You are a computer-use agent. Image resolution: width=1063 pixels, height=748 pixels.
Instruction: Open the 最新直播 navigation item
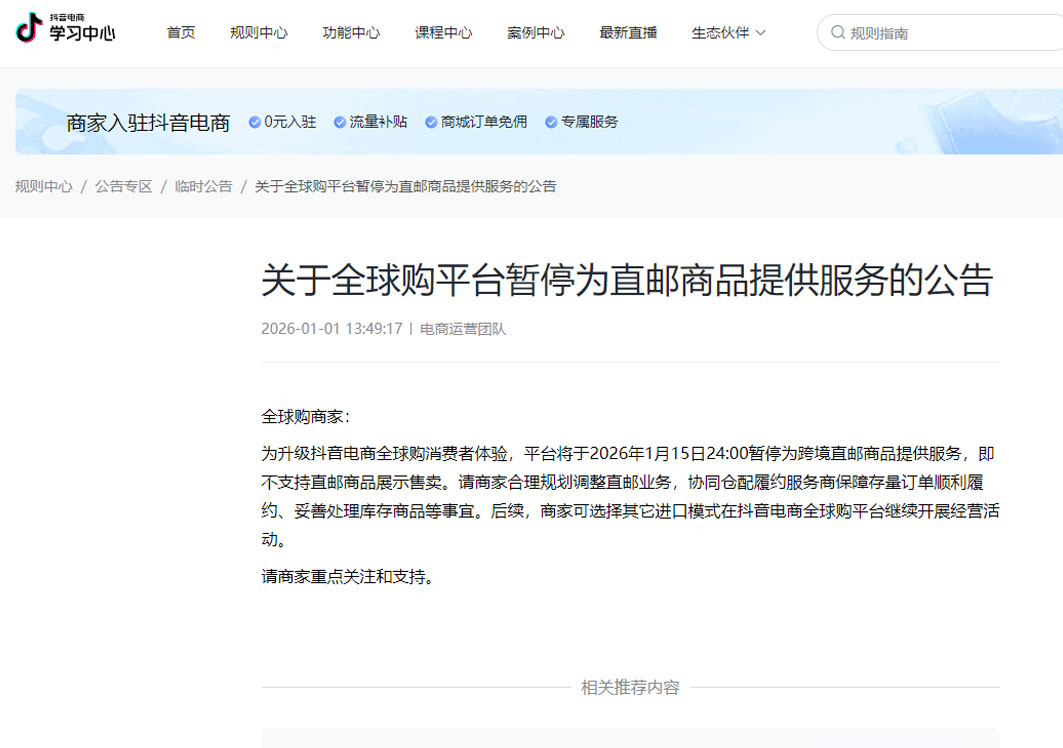tap(627, 32)
